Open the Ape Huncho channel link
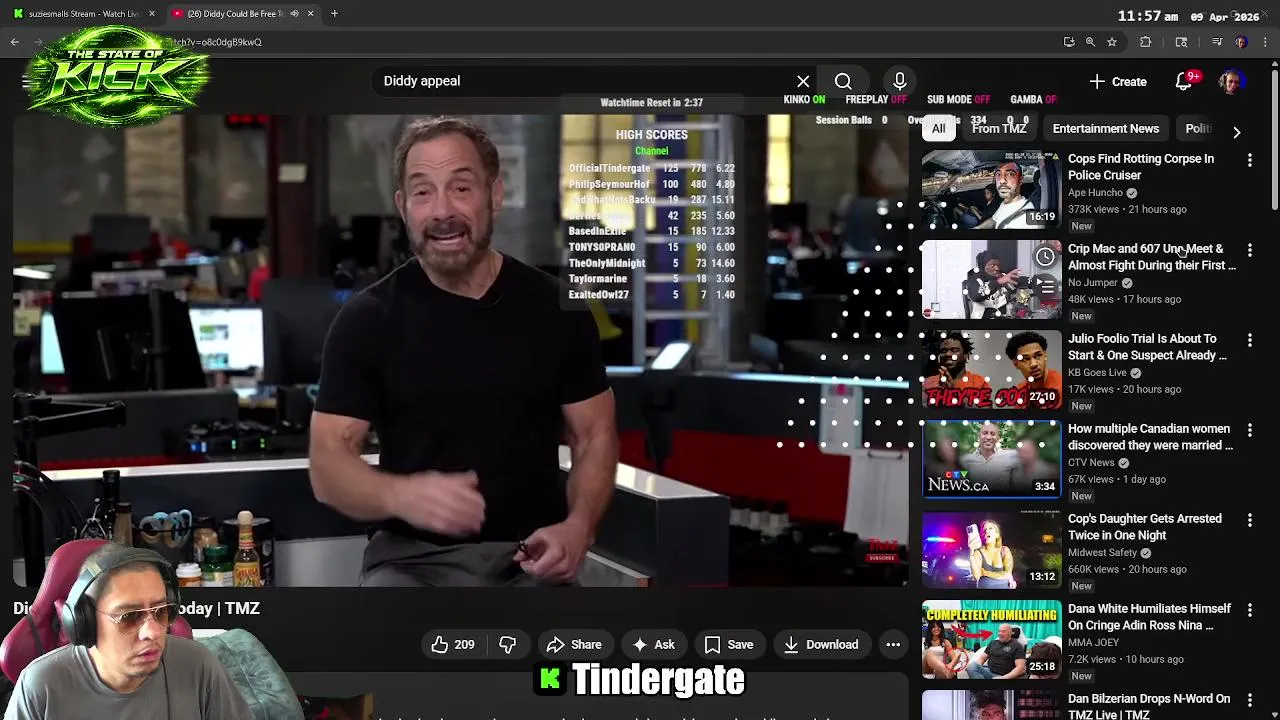This screenshot has width=1280, height=720. coord(1095,193)
